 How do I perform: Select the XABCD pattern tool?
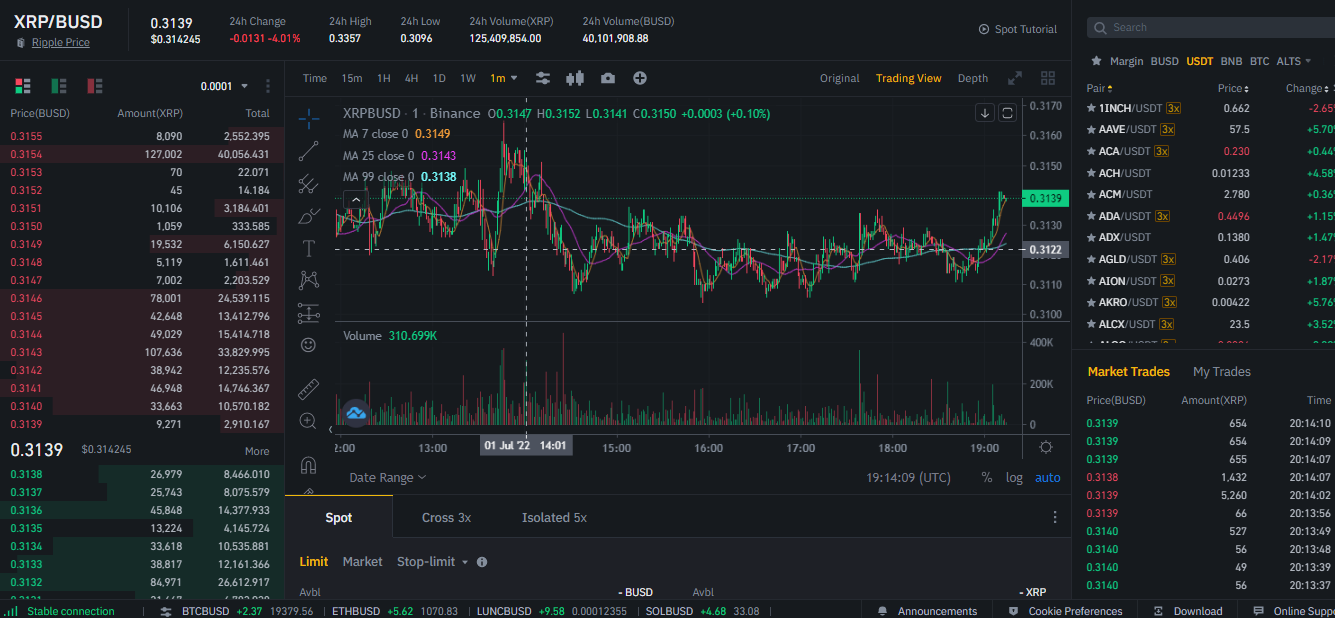pos(308,280)
